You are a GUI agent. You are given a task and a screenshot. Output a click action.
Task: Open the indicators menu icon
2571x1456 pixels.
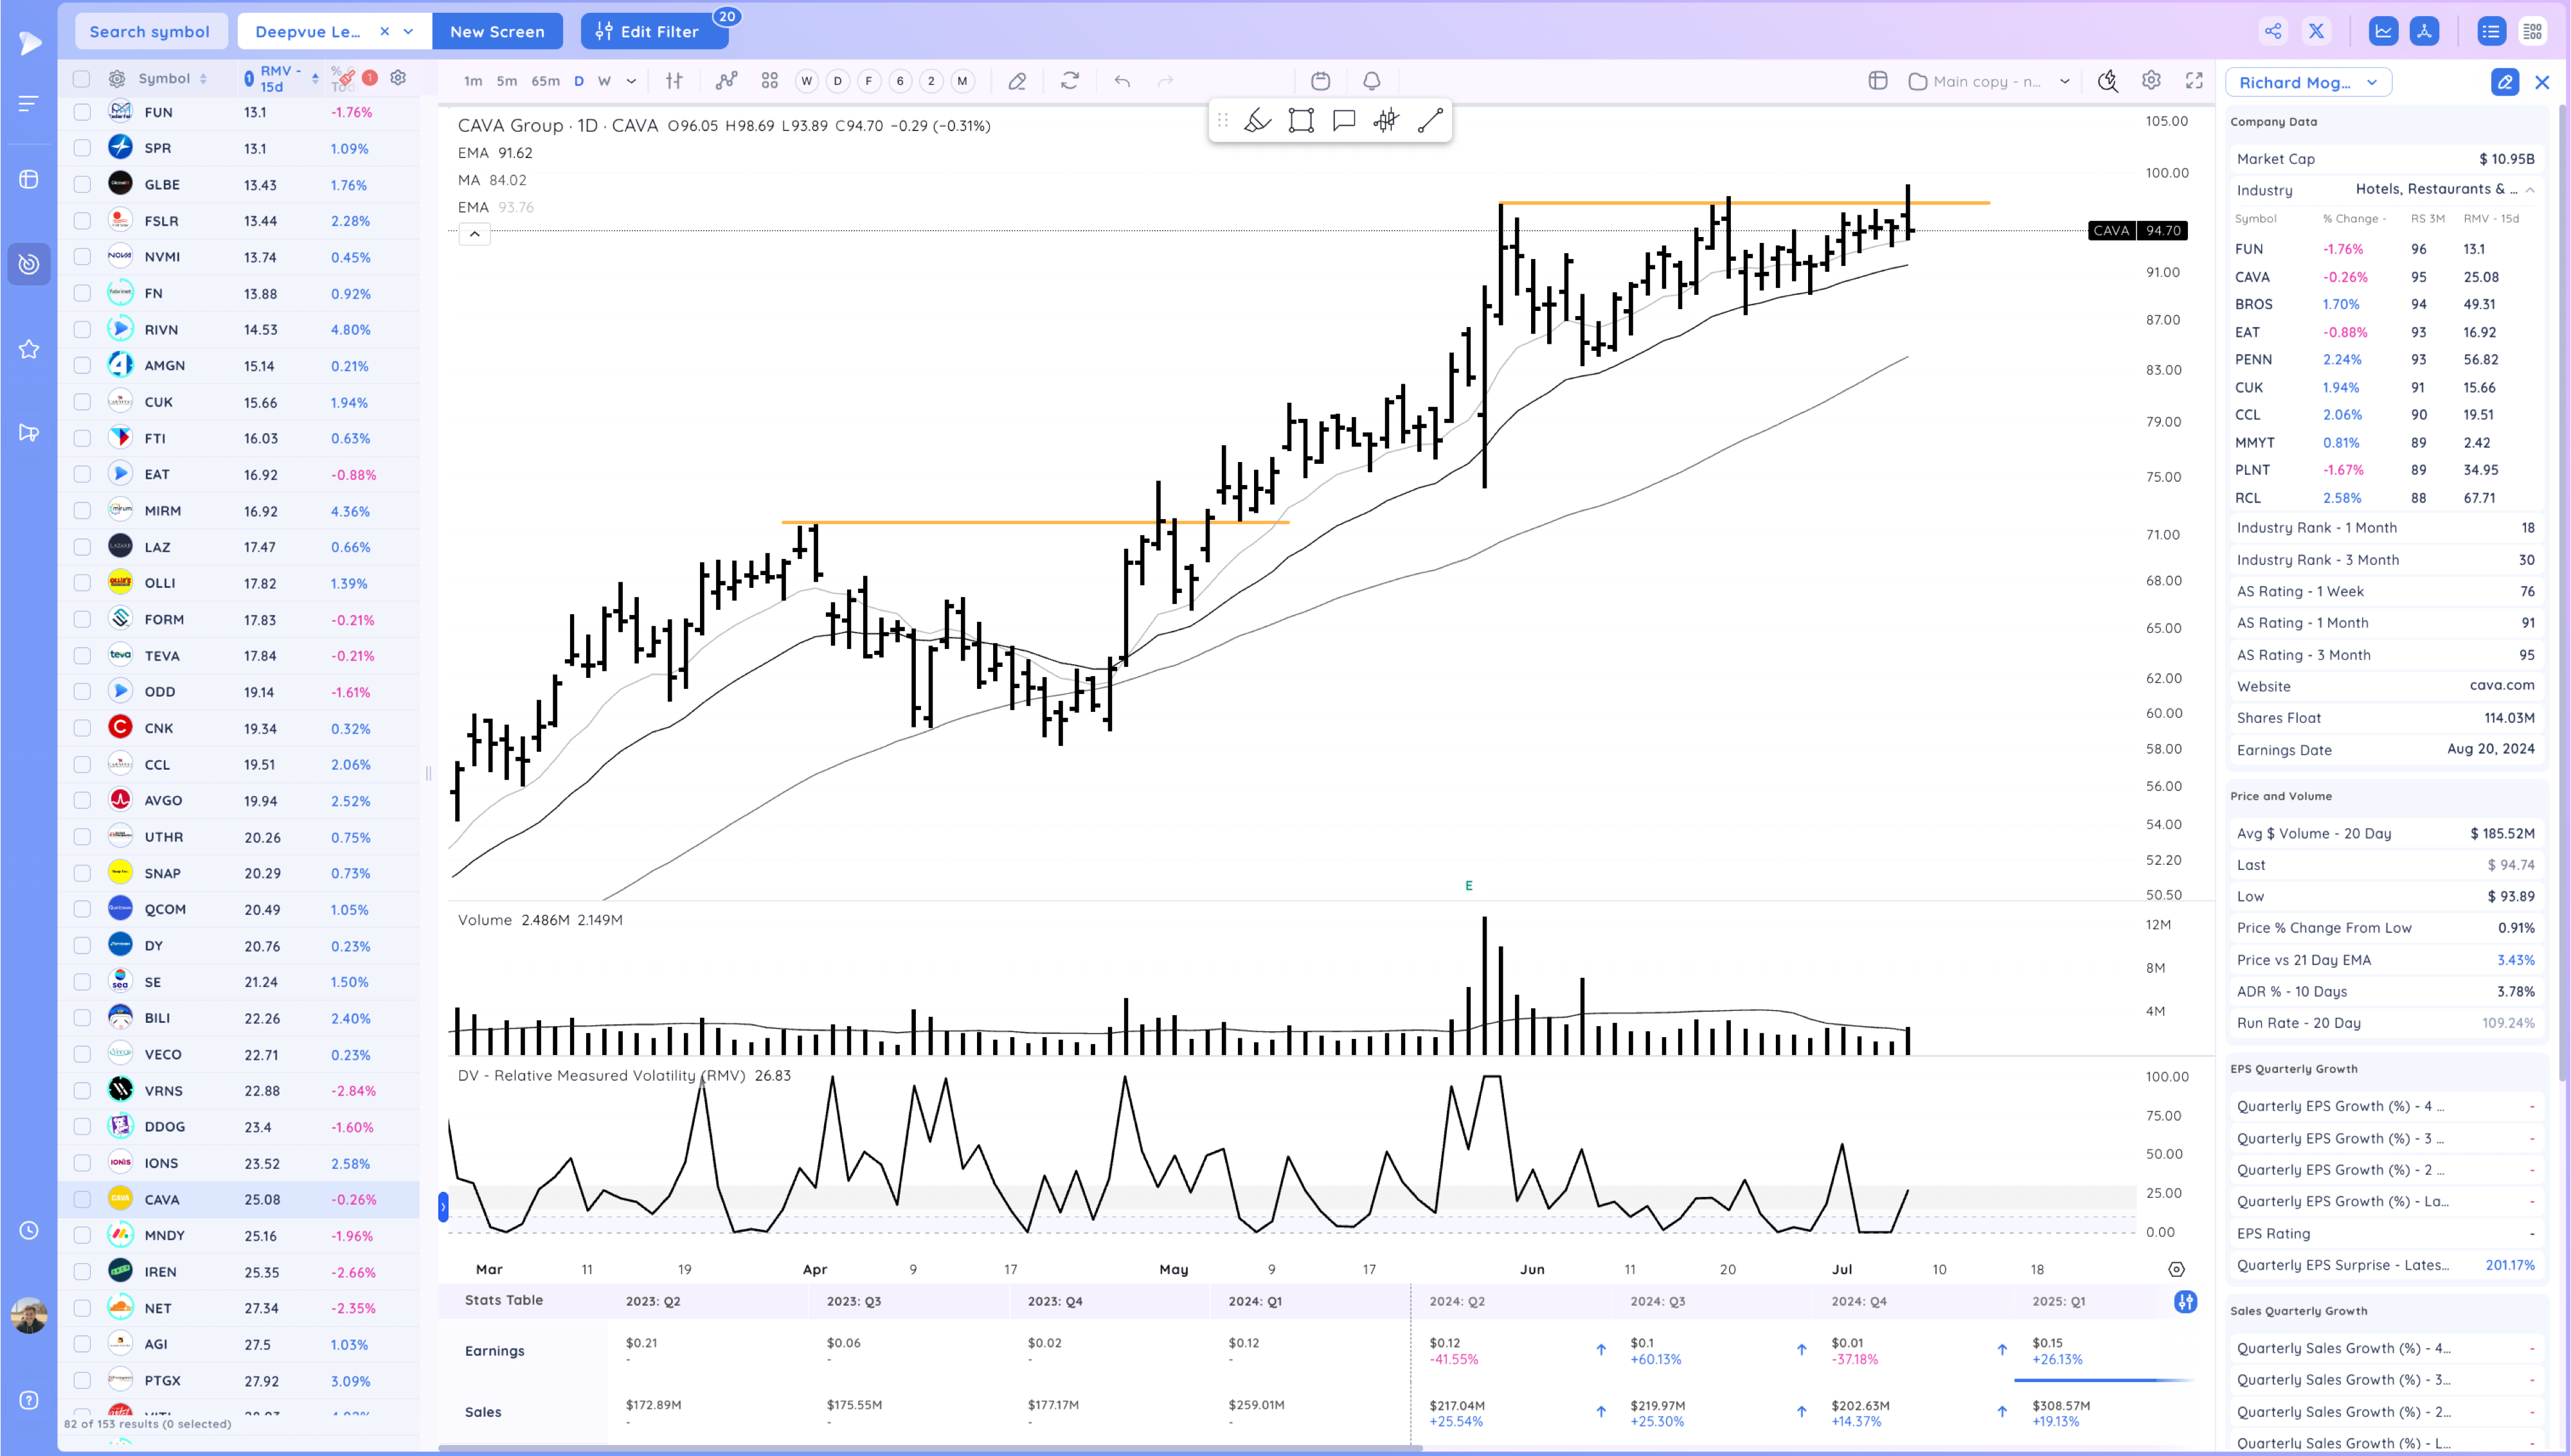pos(727,81)
